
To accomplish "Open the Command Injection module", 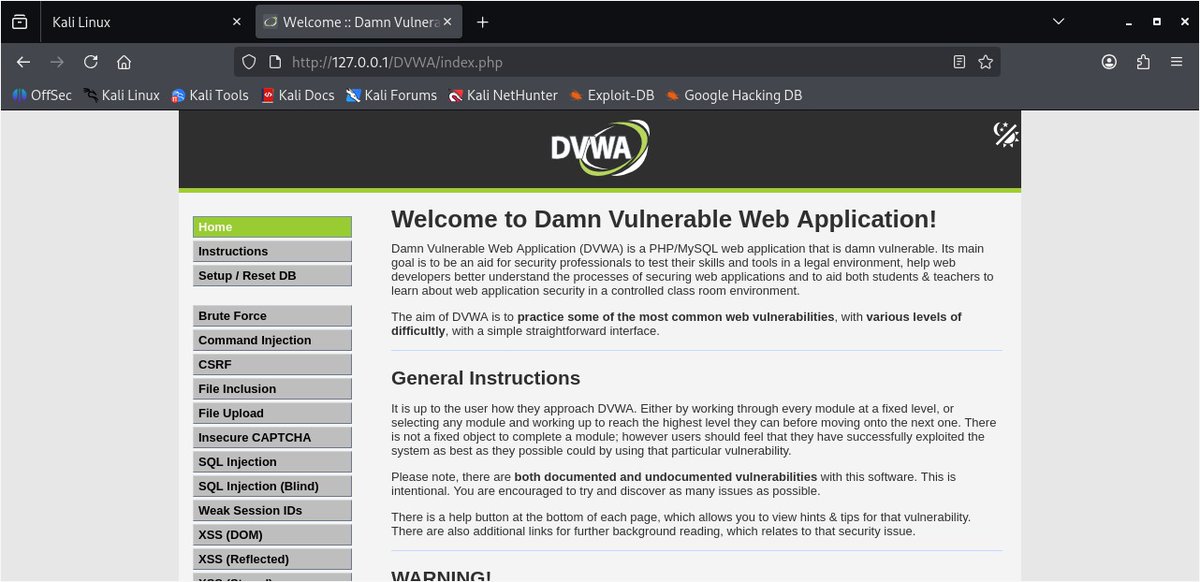I will click(x=272, y=340).
